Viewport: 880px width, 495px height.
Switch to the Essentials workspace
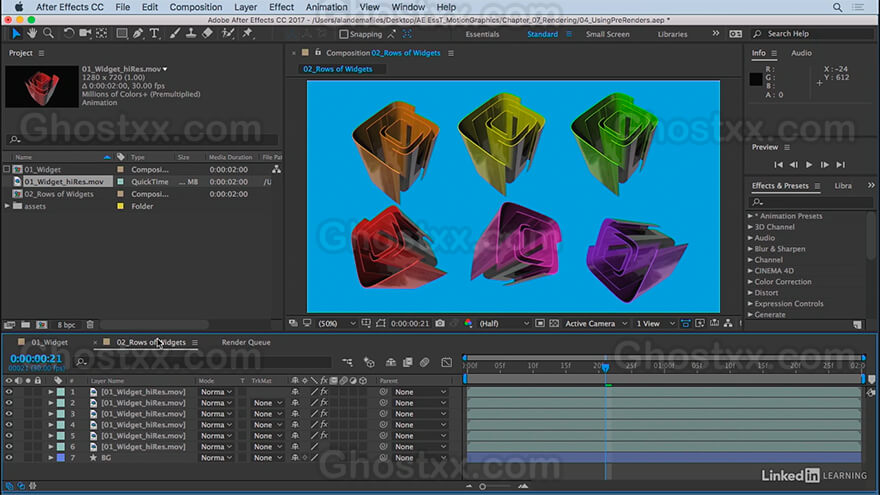coord(482,34)
